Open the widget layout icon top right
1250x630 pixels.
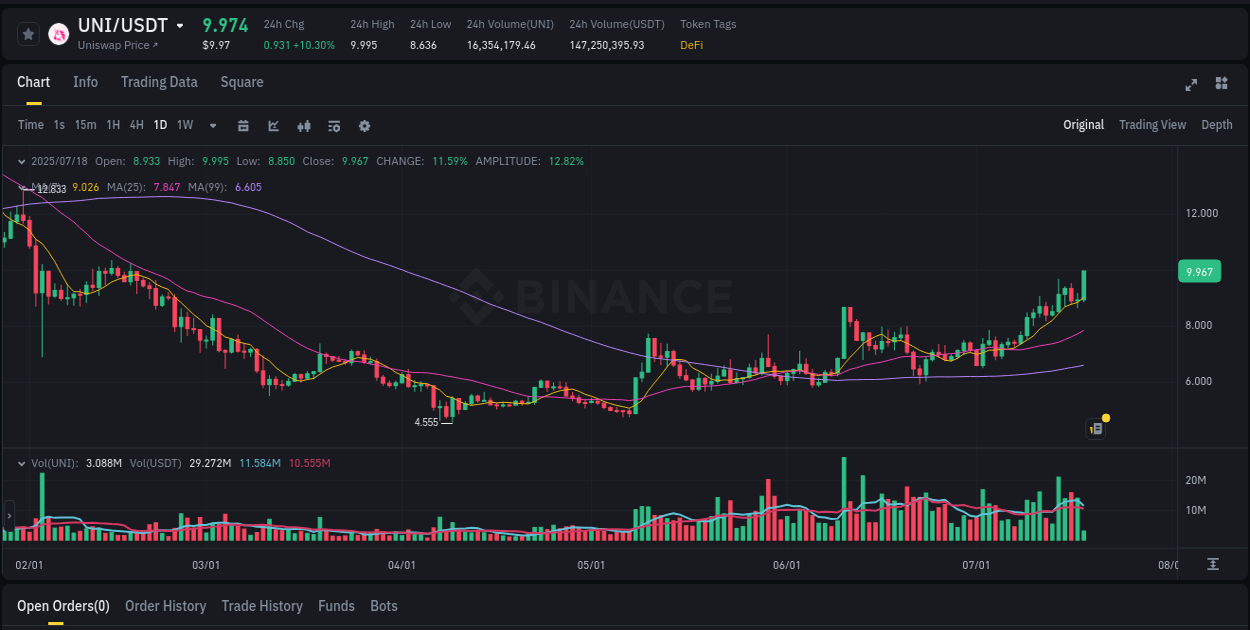1220,85
